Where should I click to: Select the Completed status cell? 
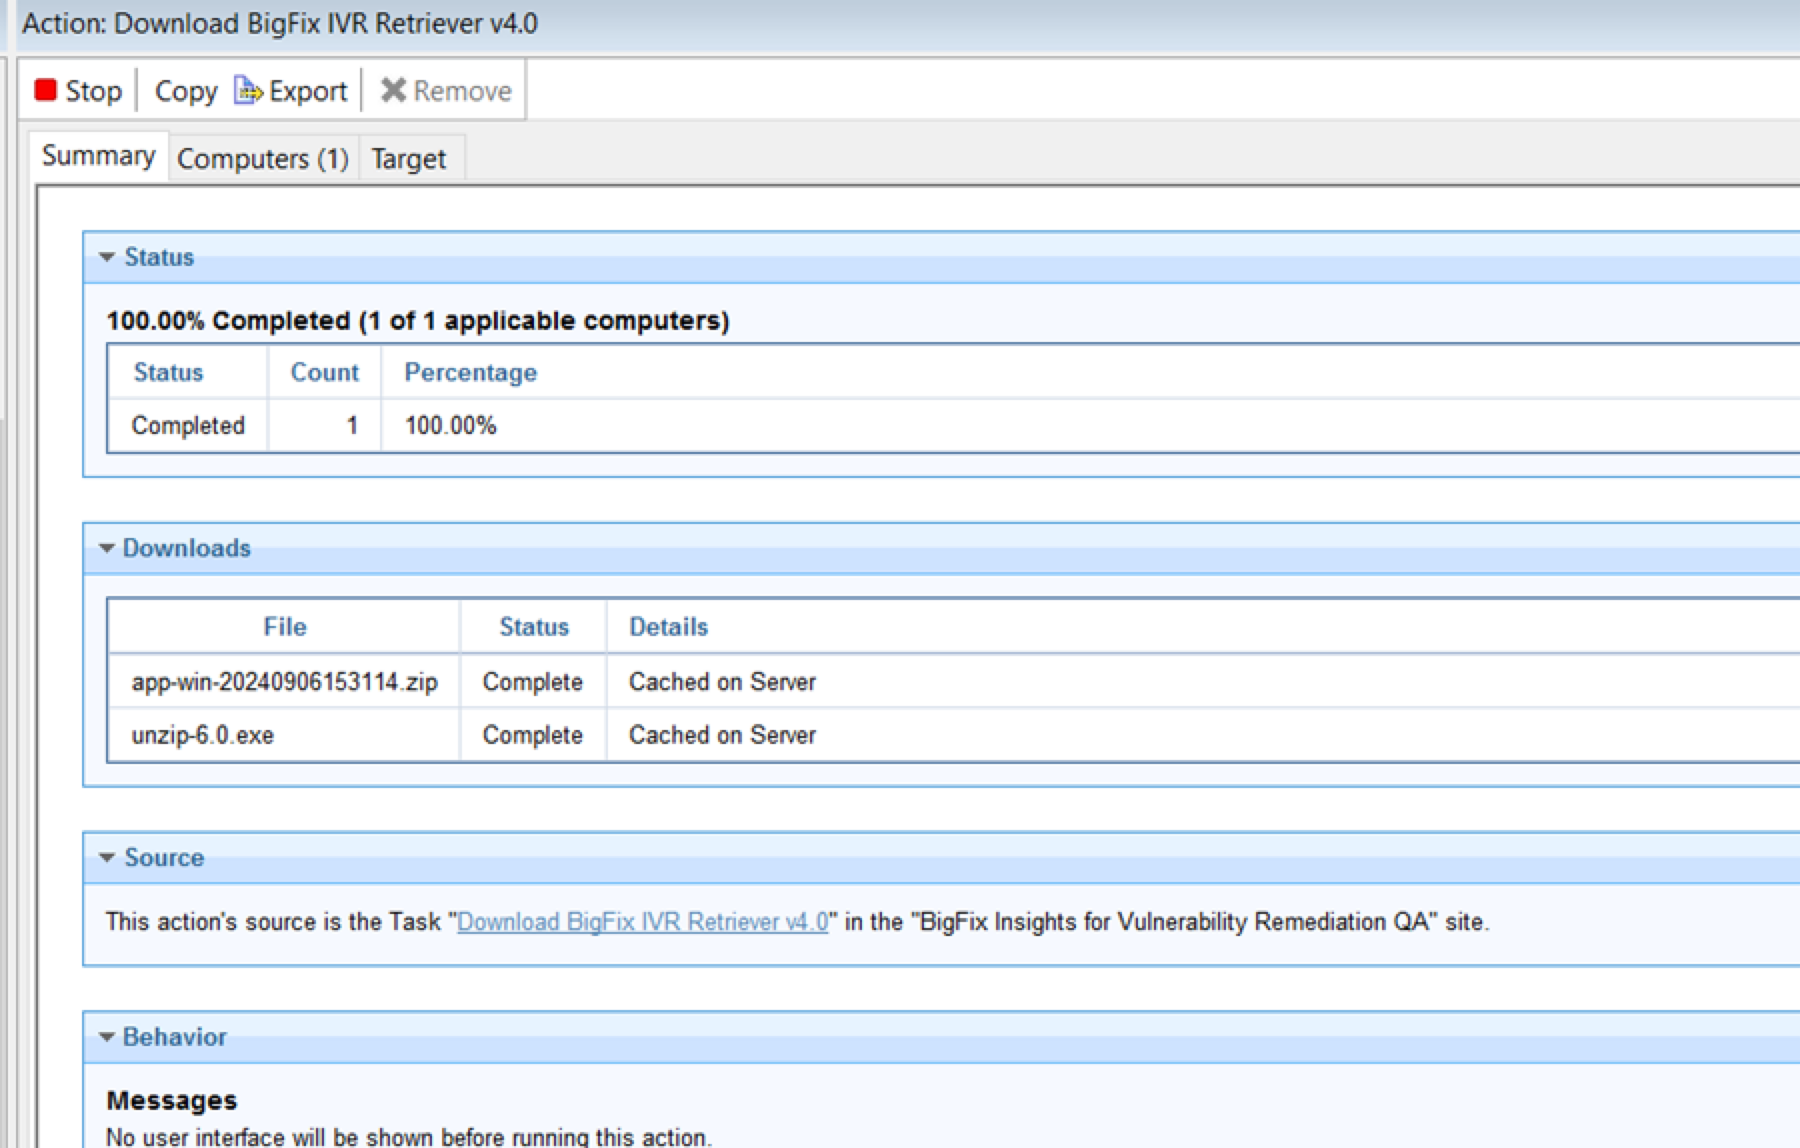click(188, 425)
